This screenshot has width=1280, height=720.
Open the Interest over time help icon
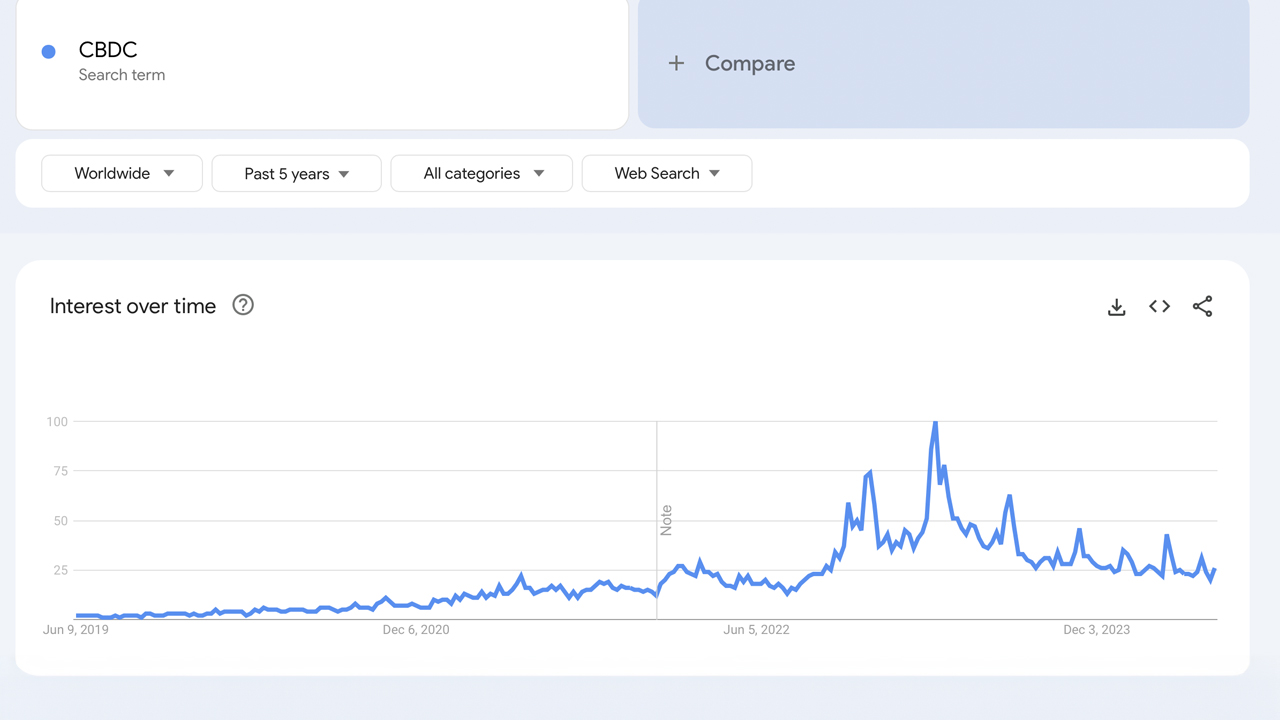243,305
